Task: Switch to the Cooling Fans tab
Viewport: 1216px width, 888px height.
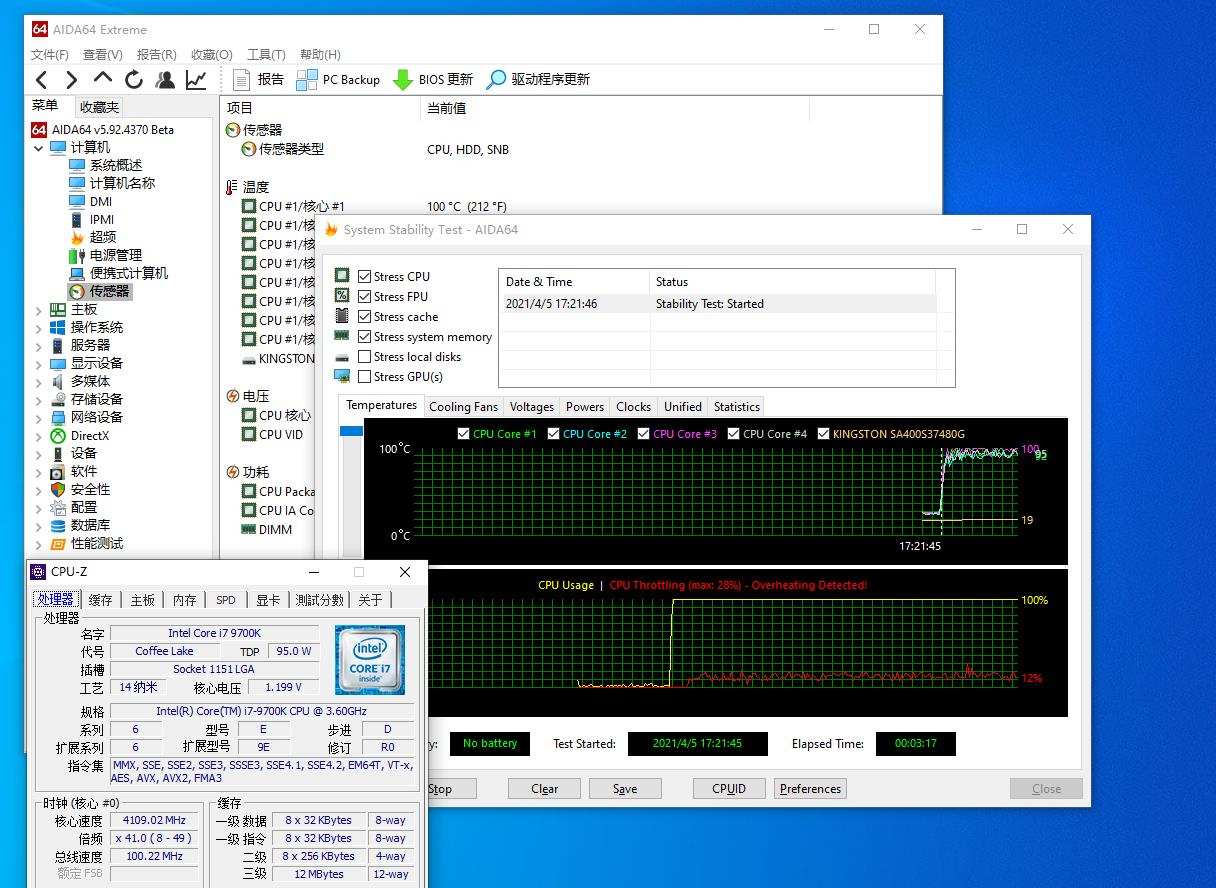Action: (x=463, y=407)
